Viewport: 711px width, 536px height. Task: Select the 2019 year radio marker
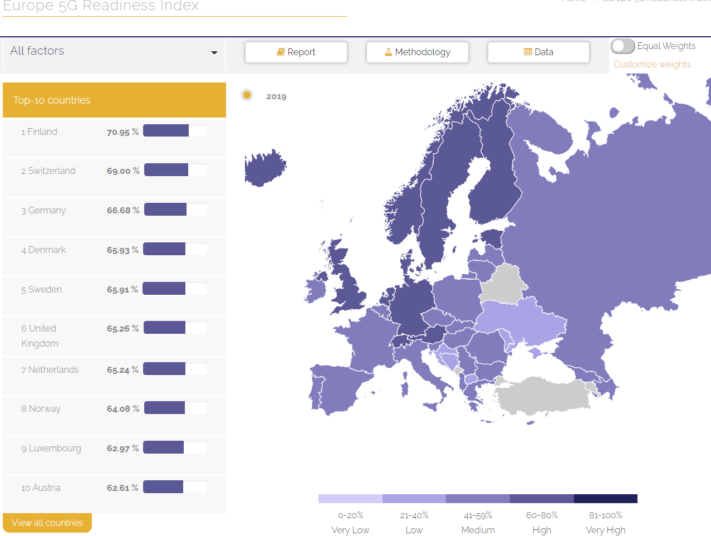[x=247, y=96]
